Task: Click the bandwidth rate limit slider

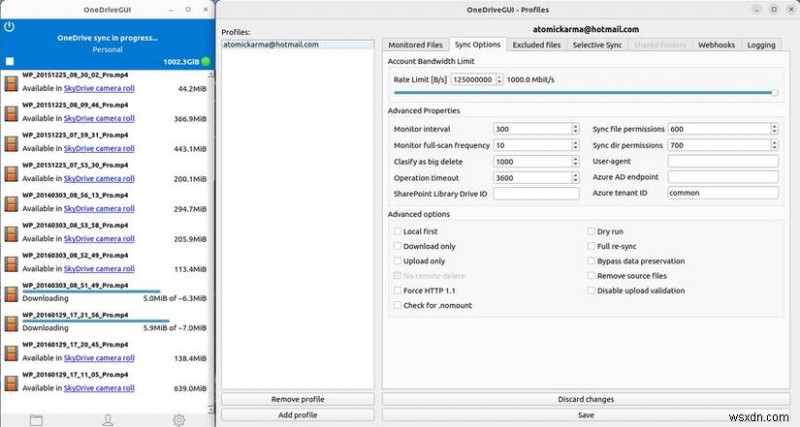Action: click(x=586, y=93)
